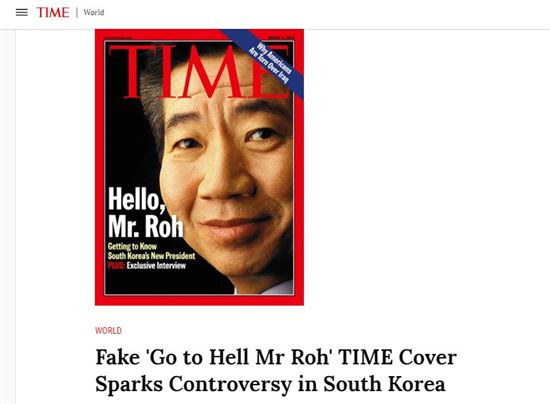The width and height of the screenshot is (550, 404).
Task: Click the gray strip left of the article
Action: coord(8,217)
